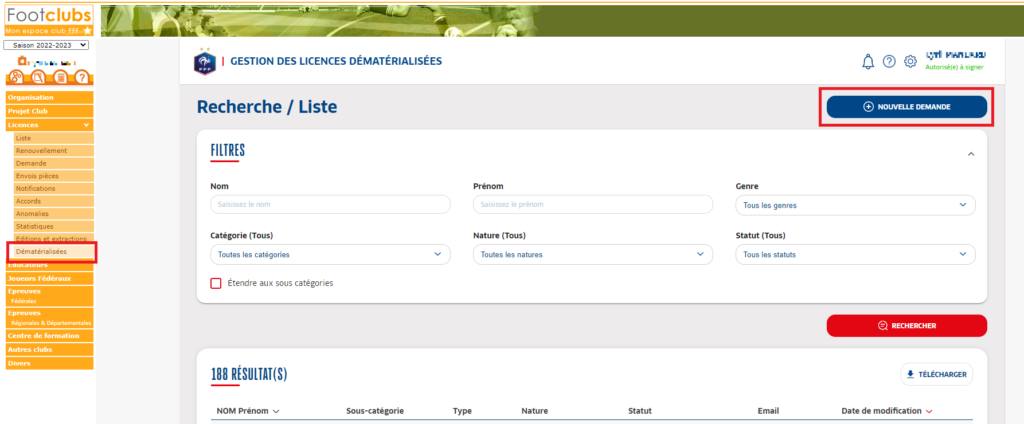
Task: Open the Joueurs Fédéraux menu
Action: click(x=50, y=278)
